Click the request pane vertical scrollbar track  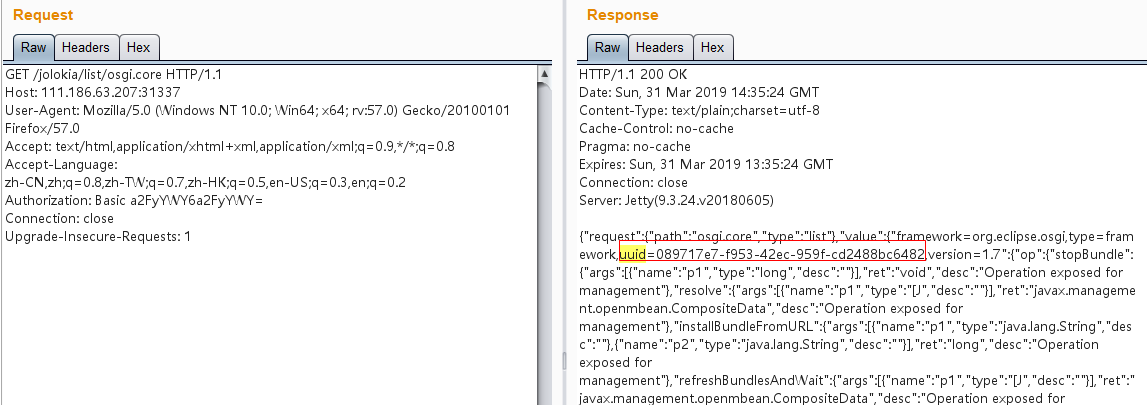544,250
